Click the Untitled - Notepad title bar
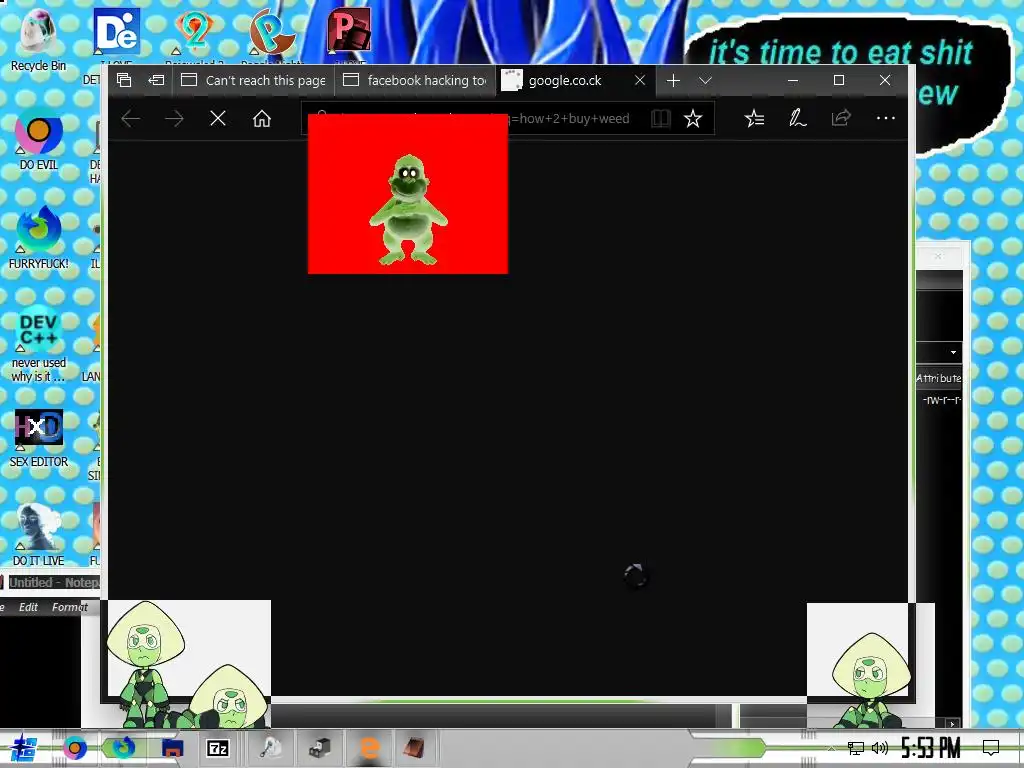This screenshot has width=1024, height=768. [50, 582]
